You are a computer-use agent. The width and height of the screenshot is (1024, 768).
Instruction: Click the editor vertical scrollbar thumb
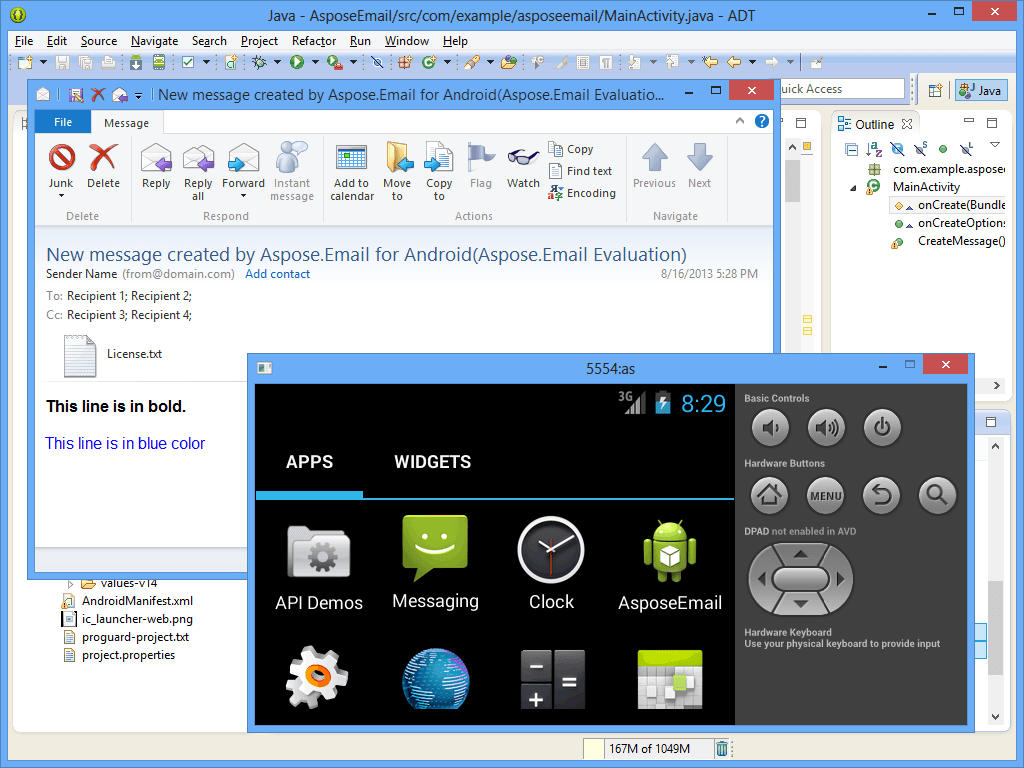(x=792, y=180)
